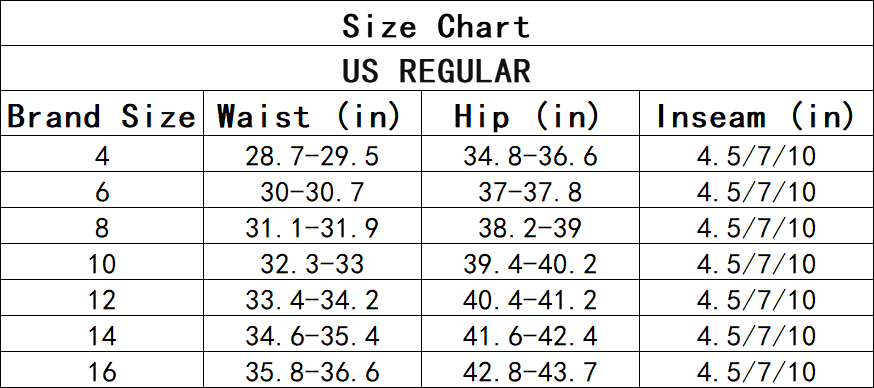Click hip value 37-37.8
This screenshot has width=874, height=388.
click(x=530, y=192)
